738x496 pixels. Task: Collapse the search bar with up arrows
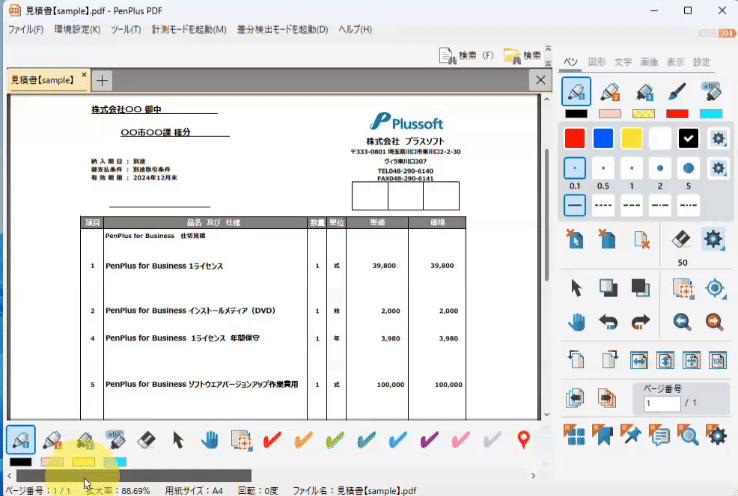point(548,48)
